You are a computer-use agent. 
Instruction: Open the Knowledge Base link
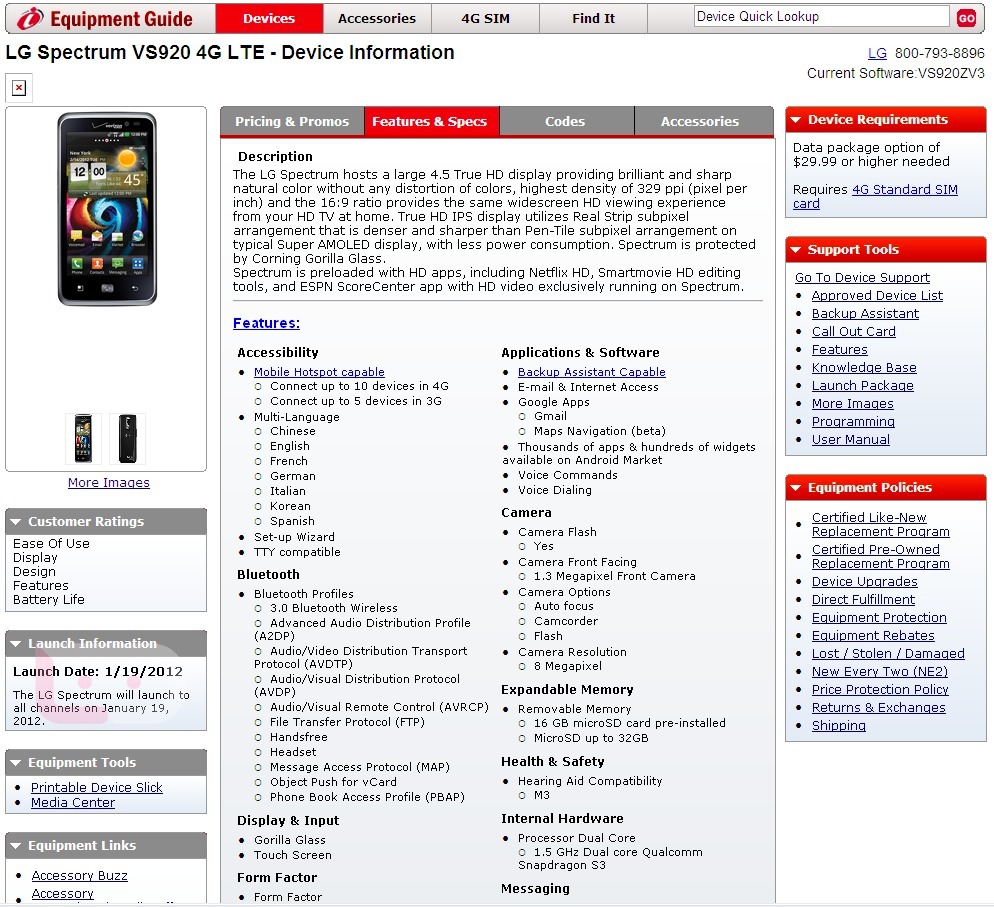[864, 368]
